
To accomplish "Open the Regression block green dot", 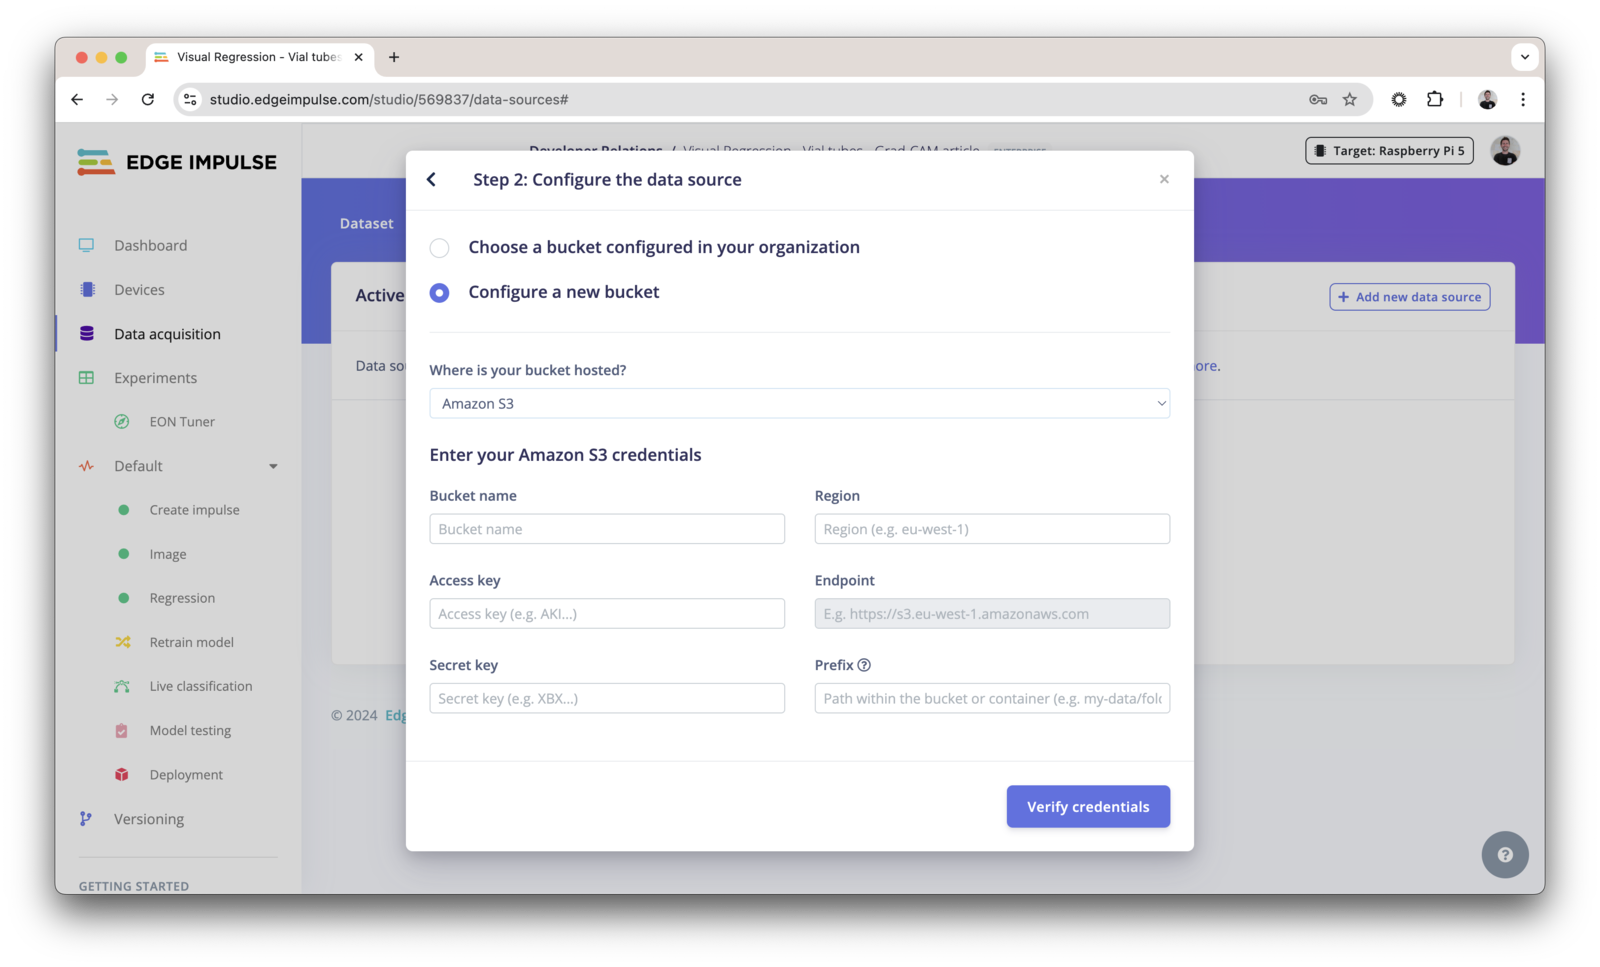I will 123,598.
